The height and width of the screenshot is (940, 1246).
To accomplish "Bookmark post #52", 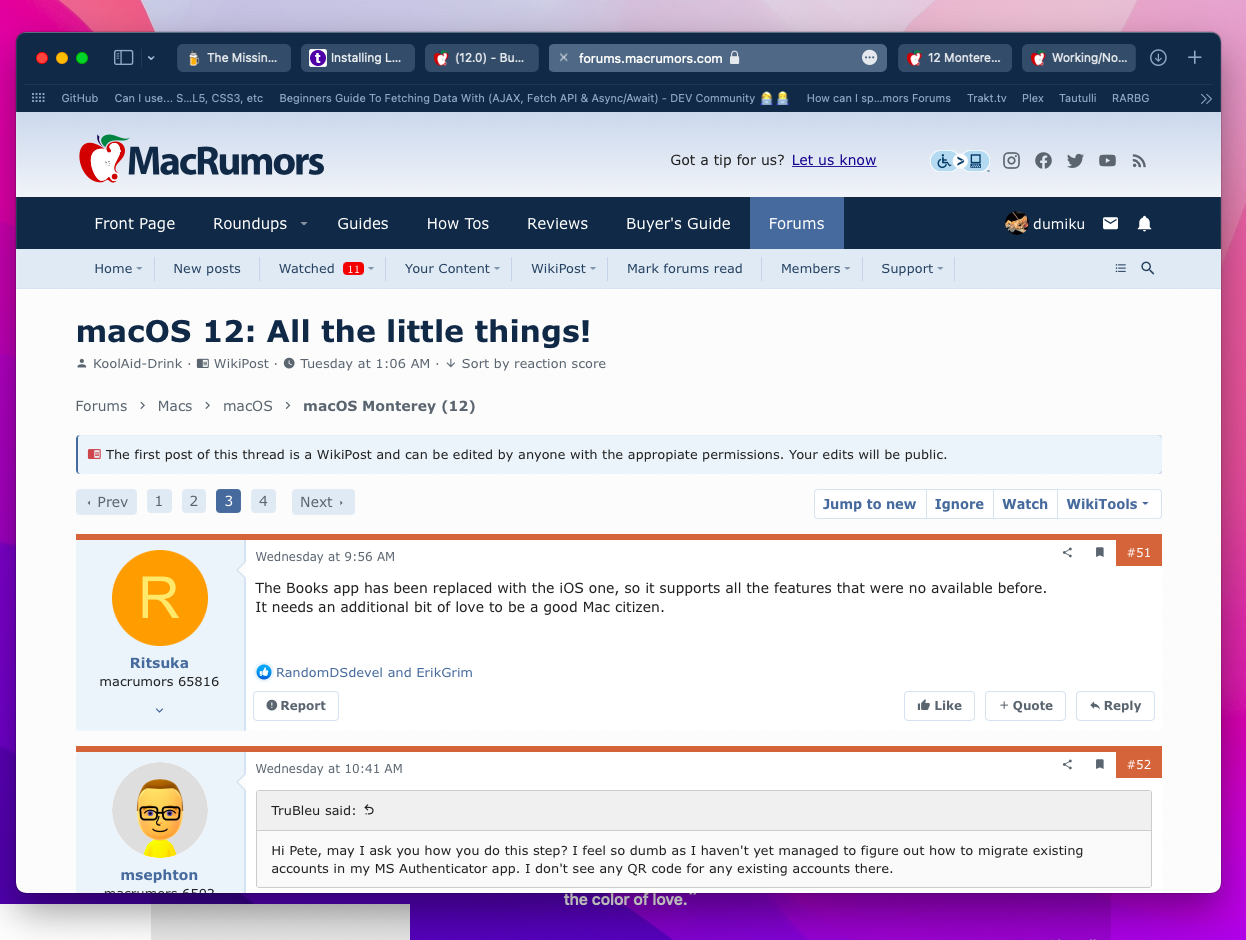I will [x=1099, y=764].
